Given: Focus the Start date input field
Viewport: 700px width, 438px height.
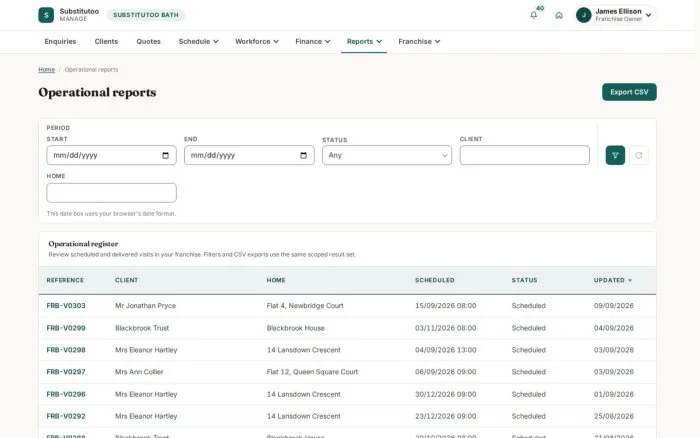Looking at the screenshot, I should point(111,155).
